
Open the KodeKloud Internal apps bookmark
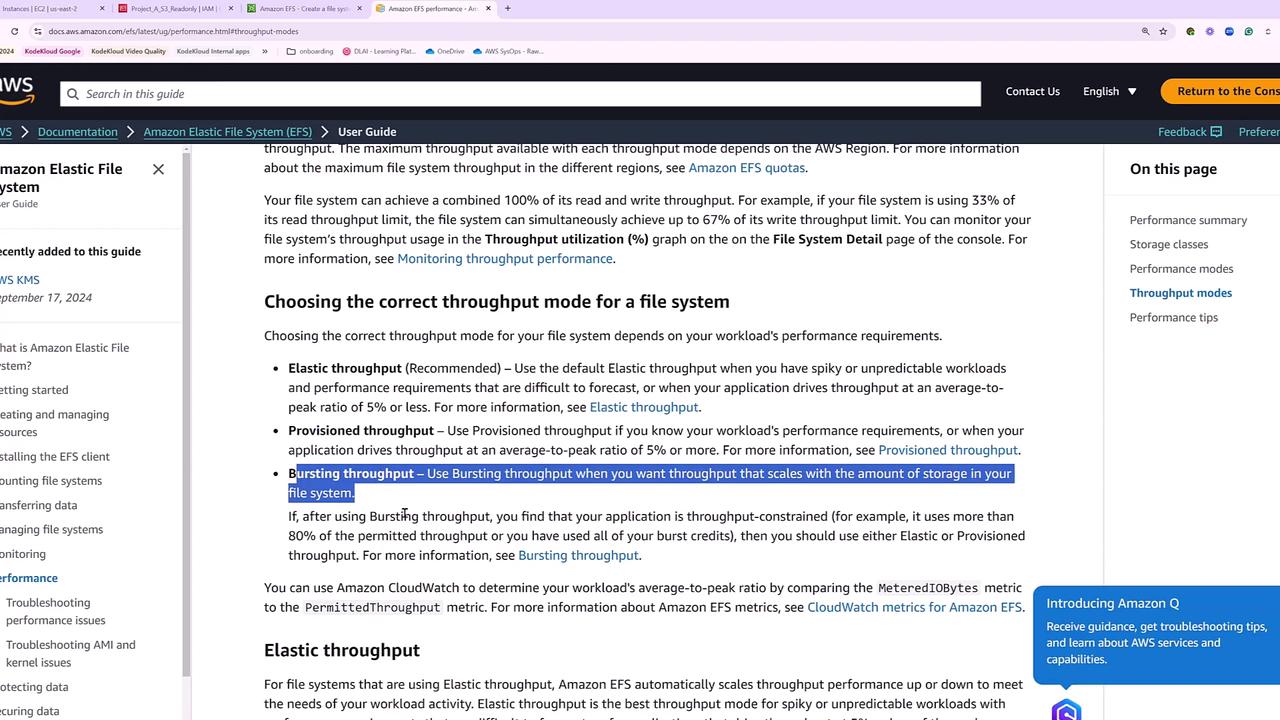213,51
